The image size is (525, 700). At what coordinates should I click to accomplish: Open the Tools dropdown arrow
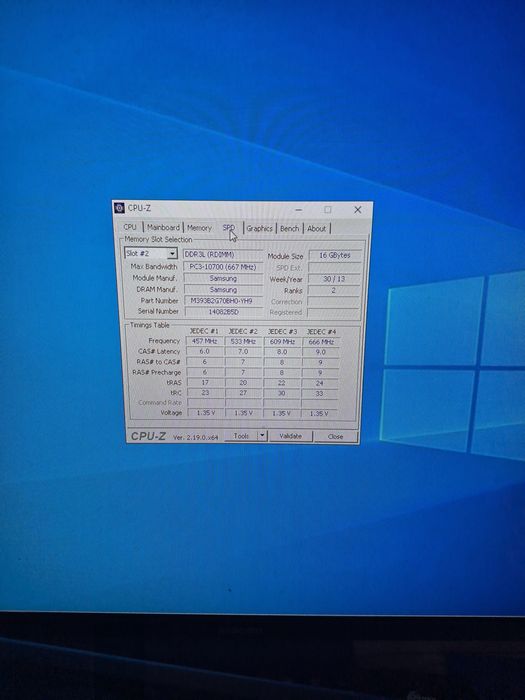[x=262, y=436]
